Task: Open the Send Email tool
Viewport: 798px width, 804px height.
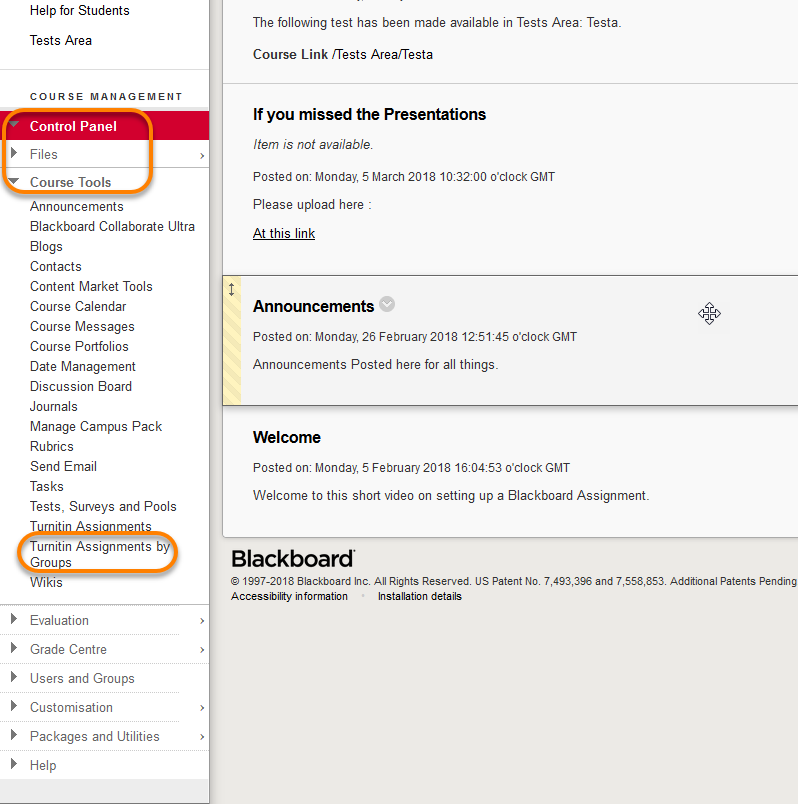Action: 63,466
